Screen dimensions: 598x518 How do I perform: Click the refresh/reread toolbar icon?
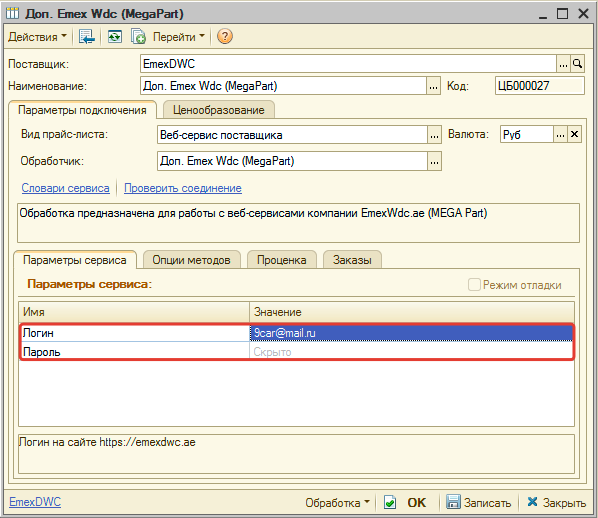(115, 37)
